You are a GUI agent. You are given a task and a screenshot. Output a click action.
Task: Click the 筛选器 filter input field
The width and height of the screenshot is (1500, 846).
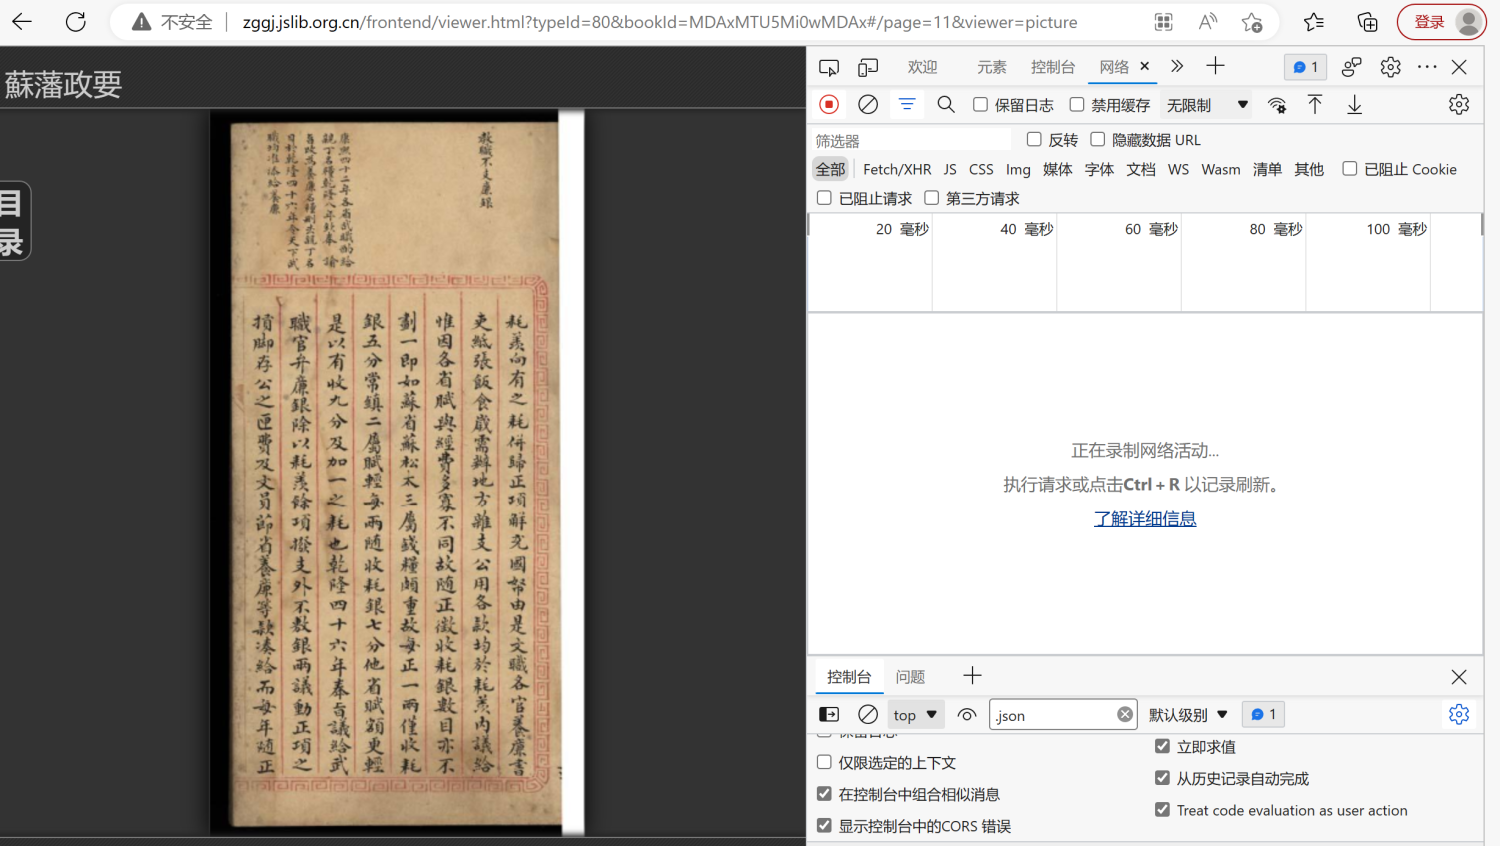coord(910,140)
